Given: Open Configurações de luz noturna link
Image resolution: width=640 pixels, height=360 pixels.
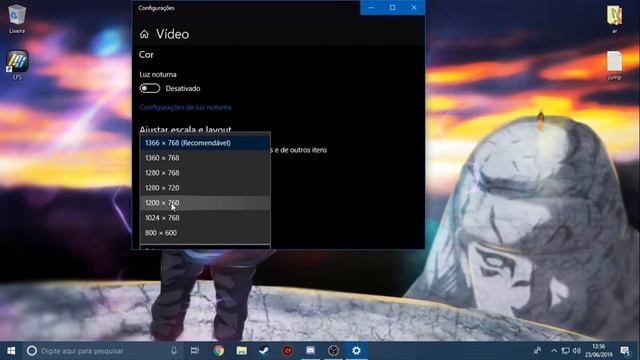Looking at the screenshot, I should [x=185, y=107].
